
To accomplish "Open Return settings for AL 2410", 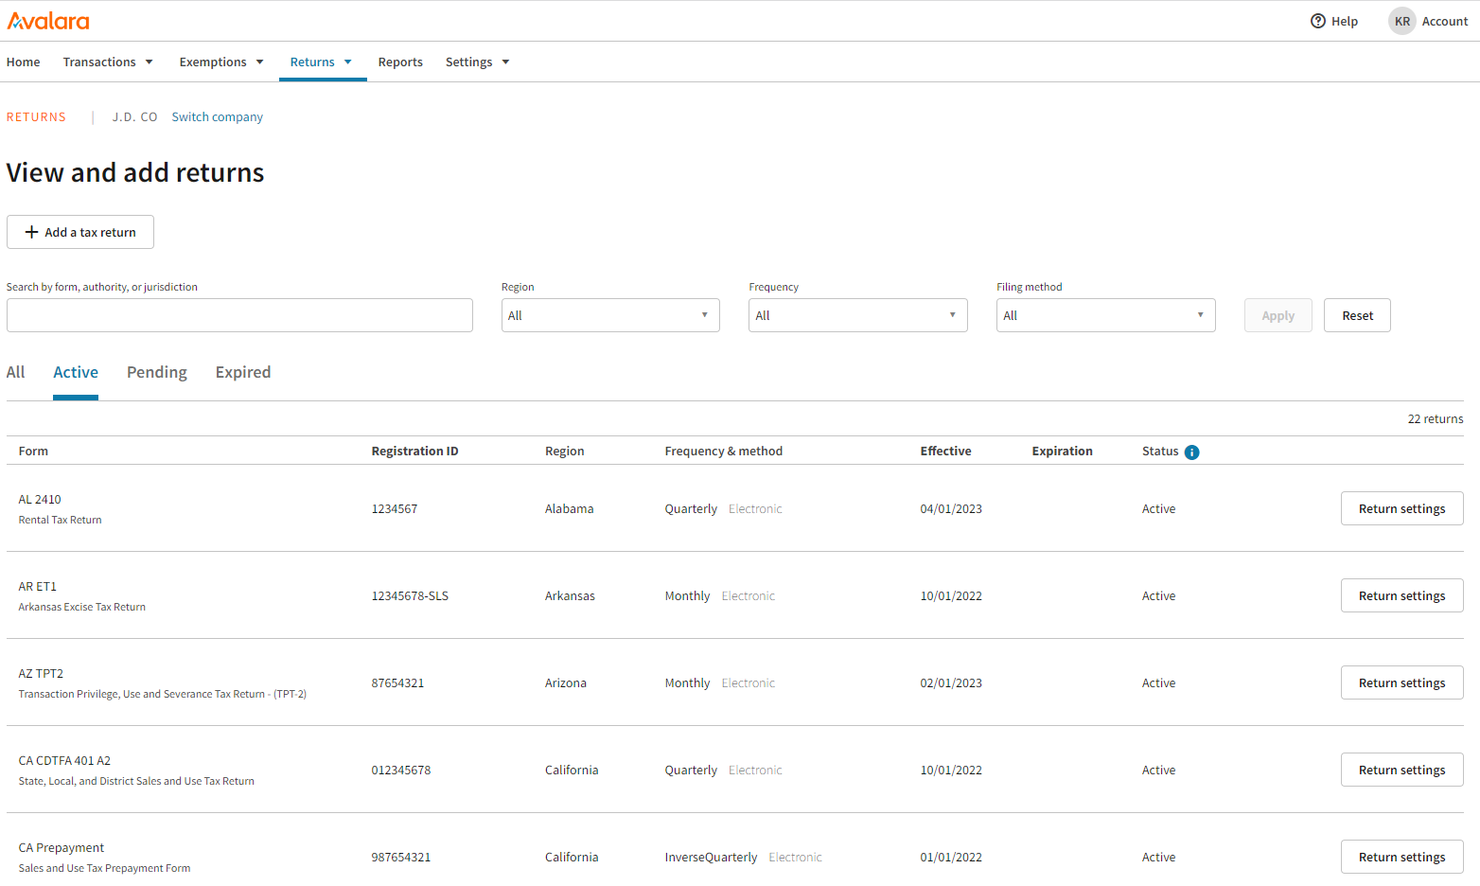I will pyautogui.click(x=1401, y=508).
